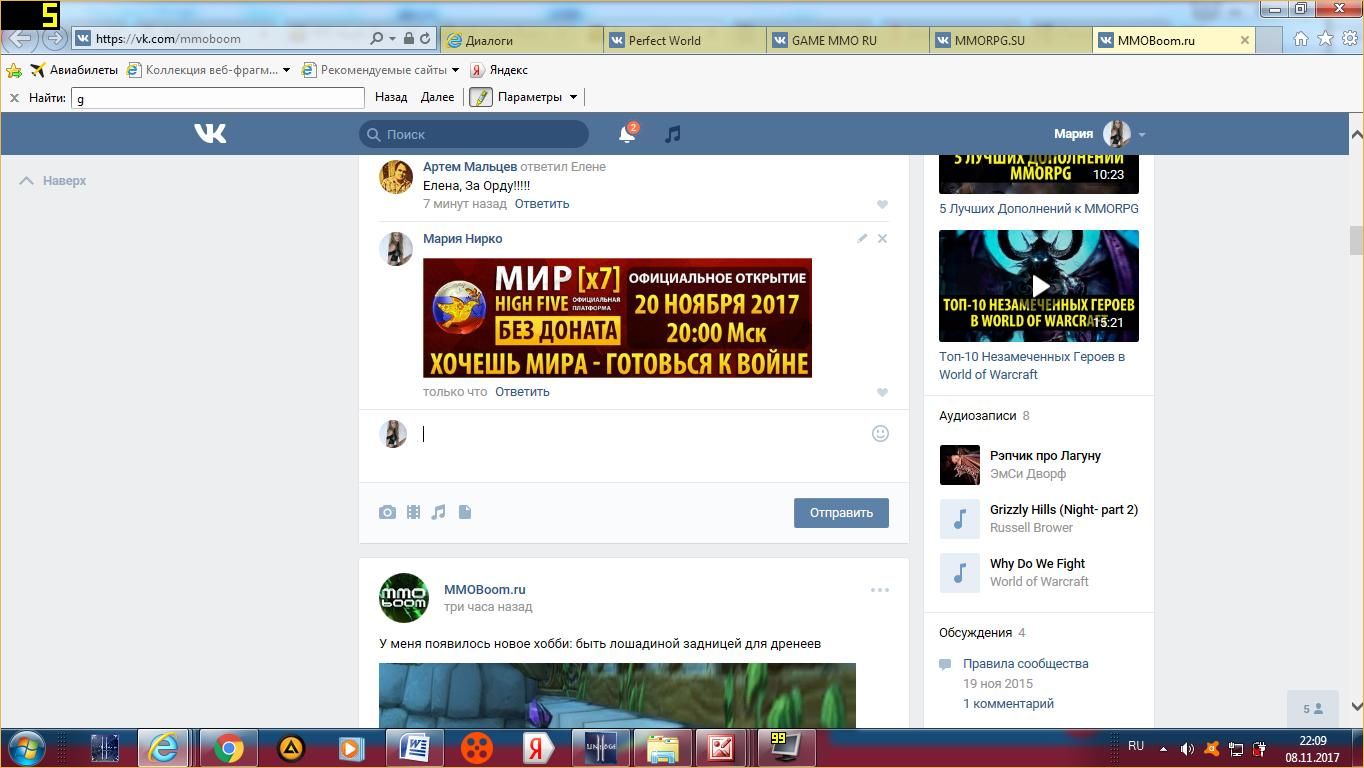
Task: Delete Мария Нирко's comment with the X
Action: click(882, 238)
